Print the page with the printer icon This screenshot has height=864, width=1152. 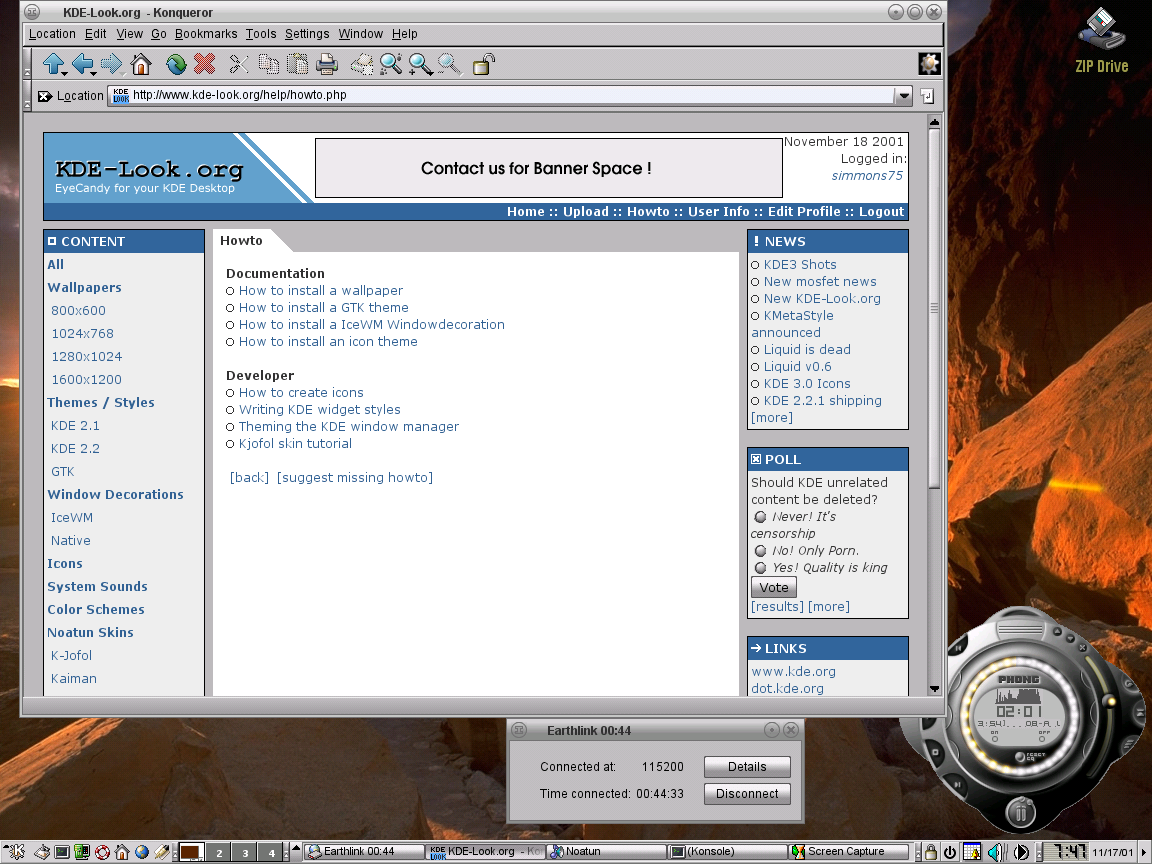[326, 65]
